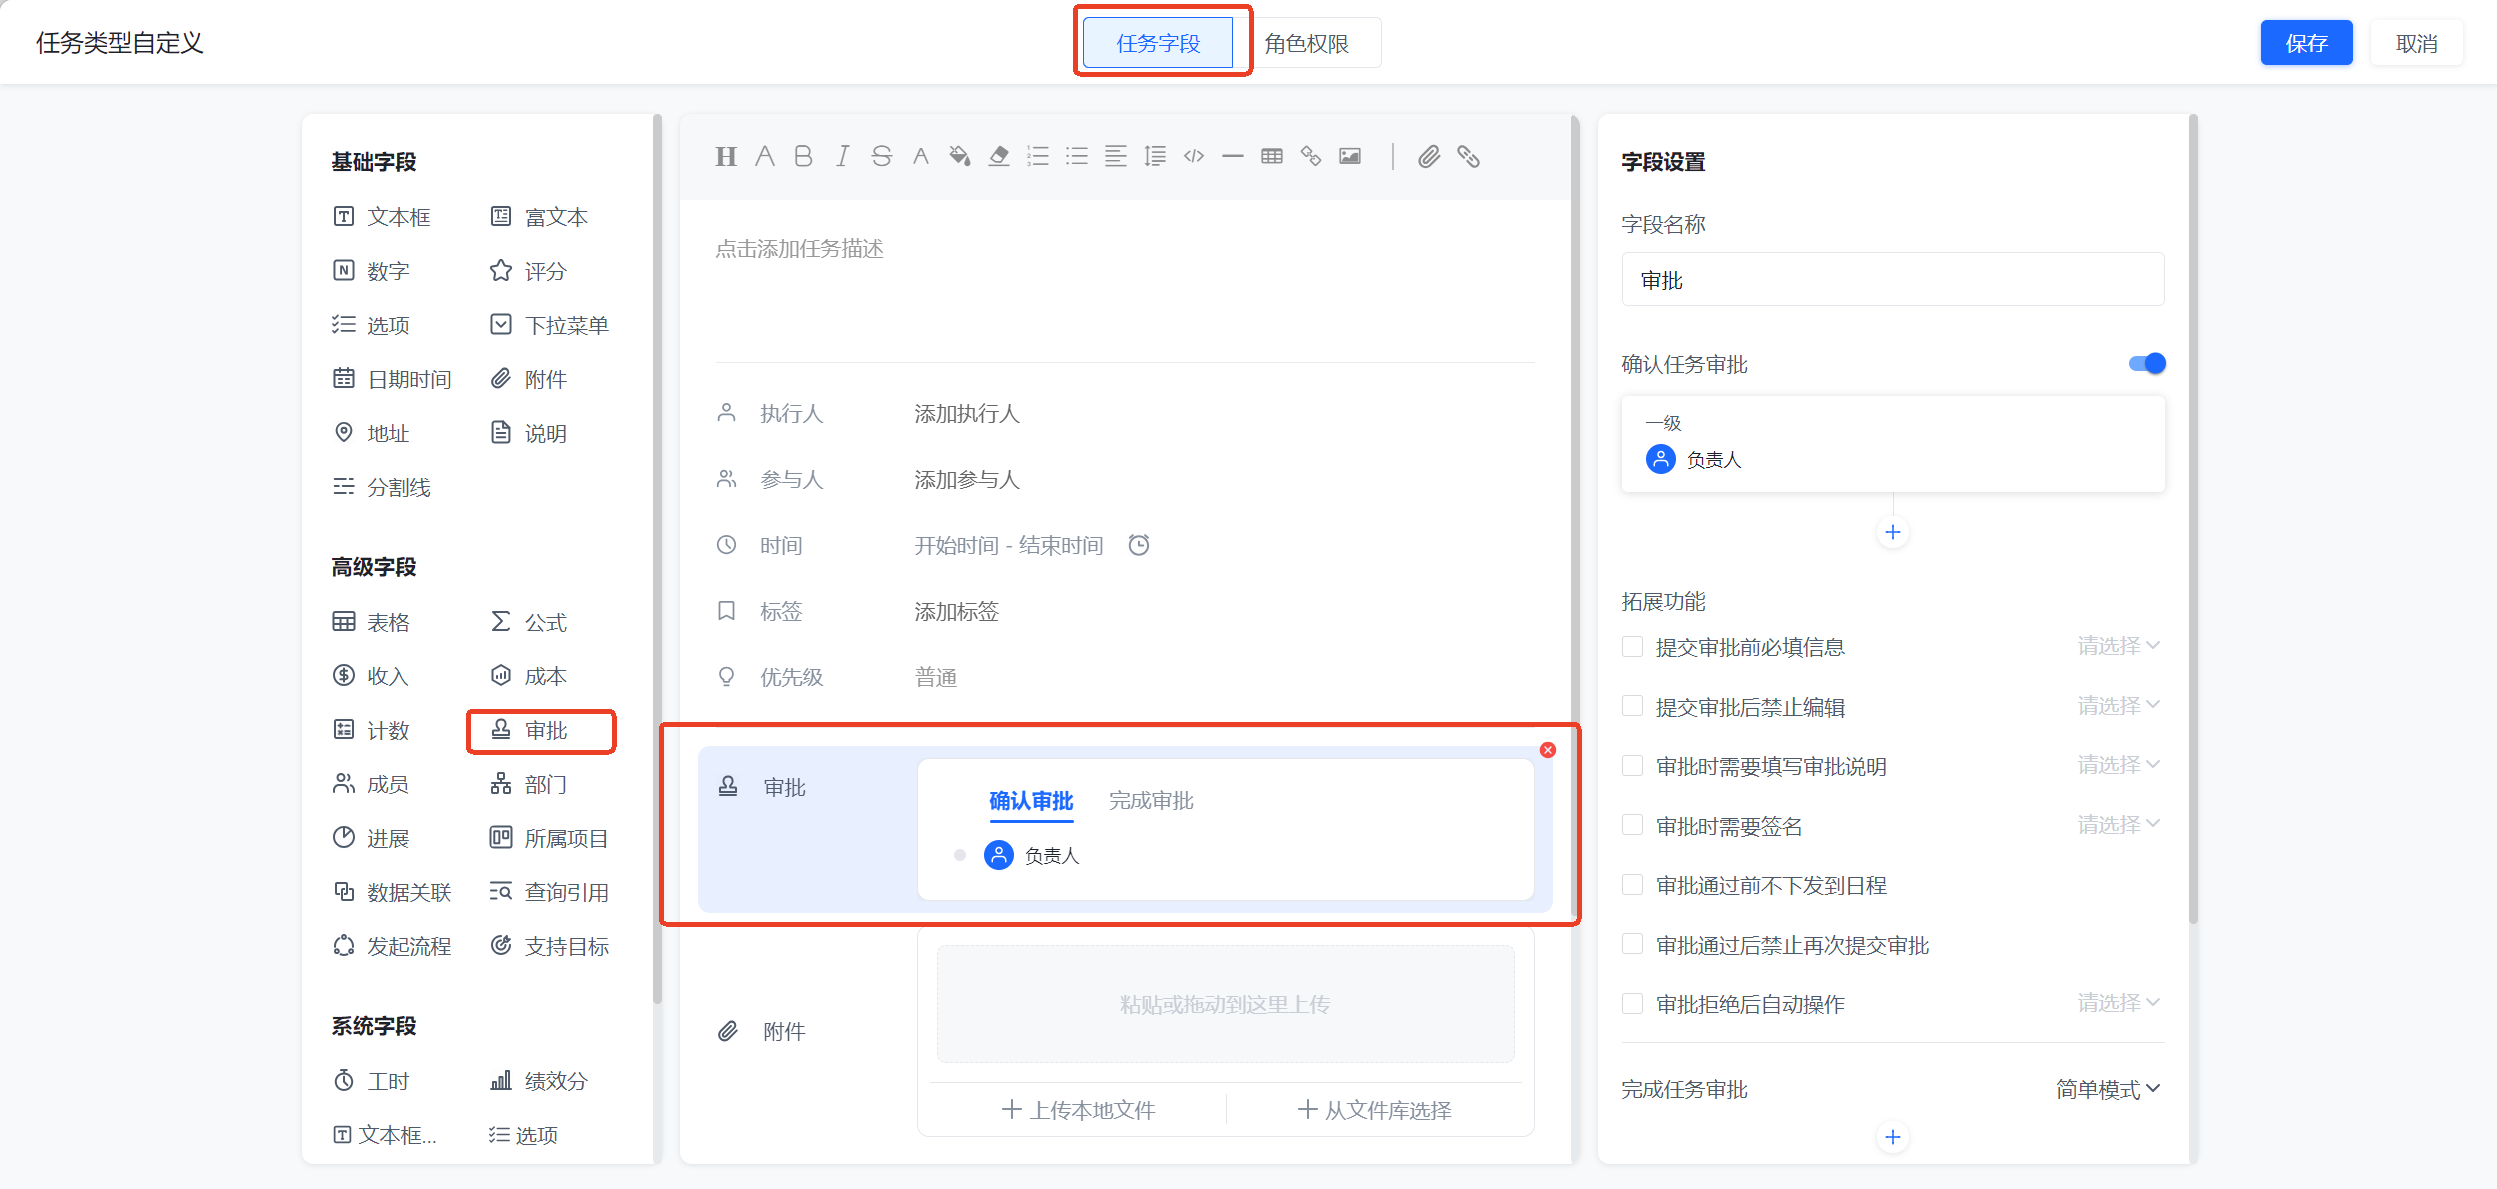Insert horizontal rule line icon

(1233, 156)
